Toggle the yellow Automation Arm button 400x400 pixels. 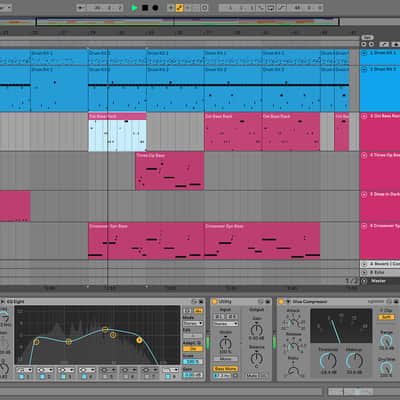180,7
